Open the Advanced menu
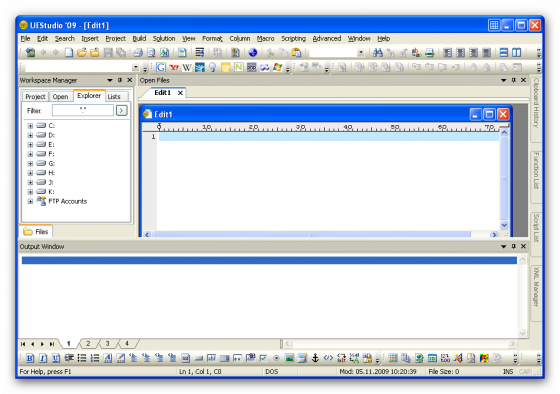Screen dimensions: 560x394 326,39
